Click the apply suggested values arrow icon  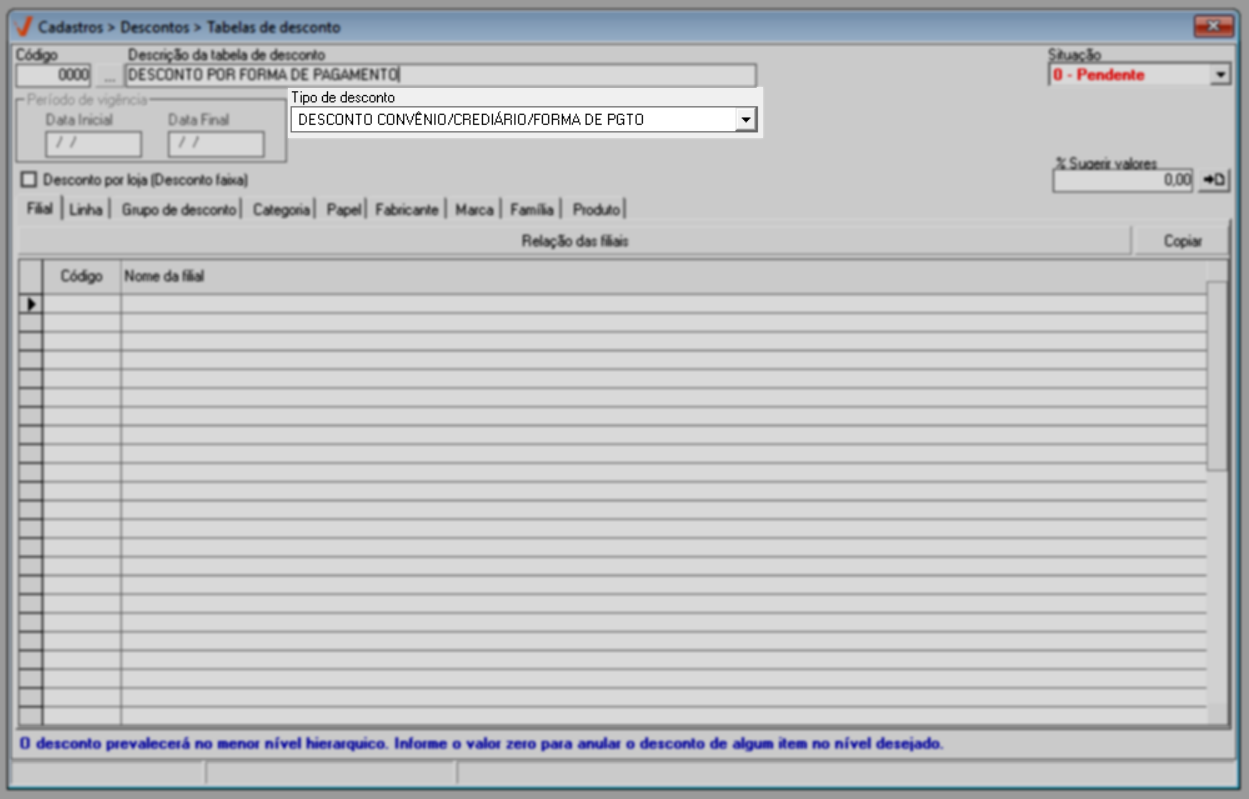coord(1214,180)
